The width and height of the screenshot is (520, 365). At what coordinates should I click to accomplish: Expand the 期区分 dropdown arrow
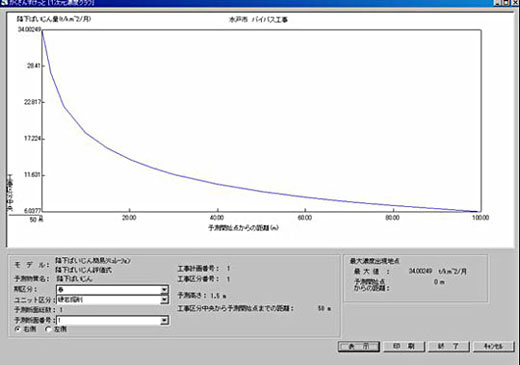point(164,290)
